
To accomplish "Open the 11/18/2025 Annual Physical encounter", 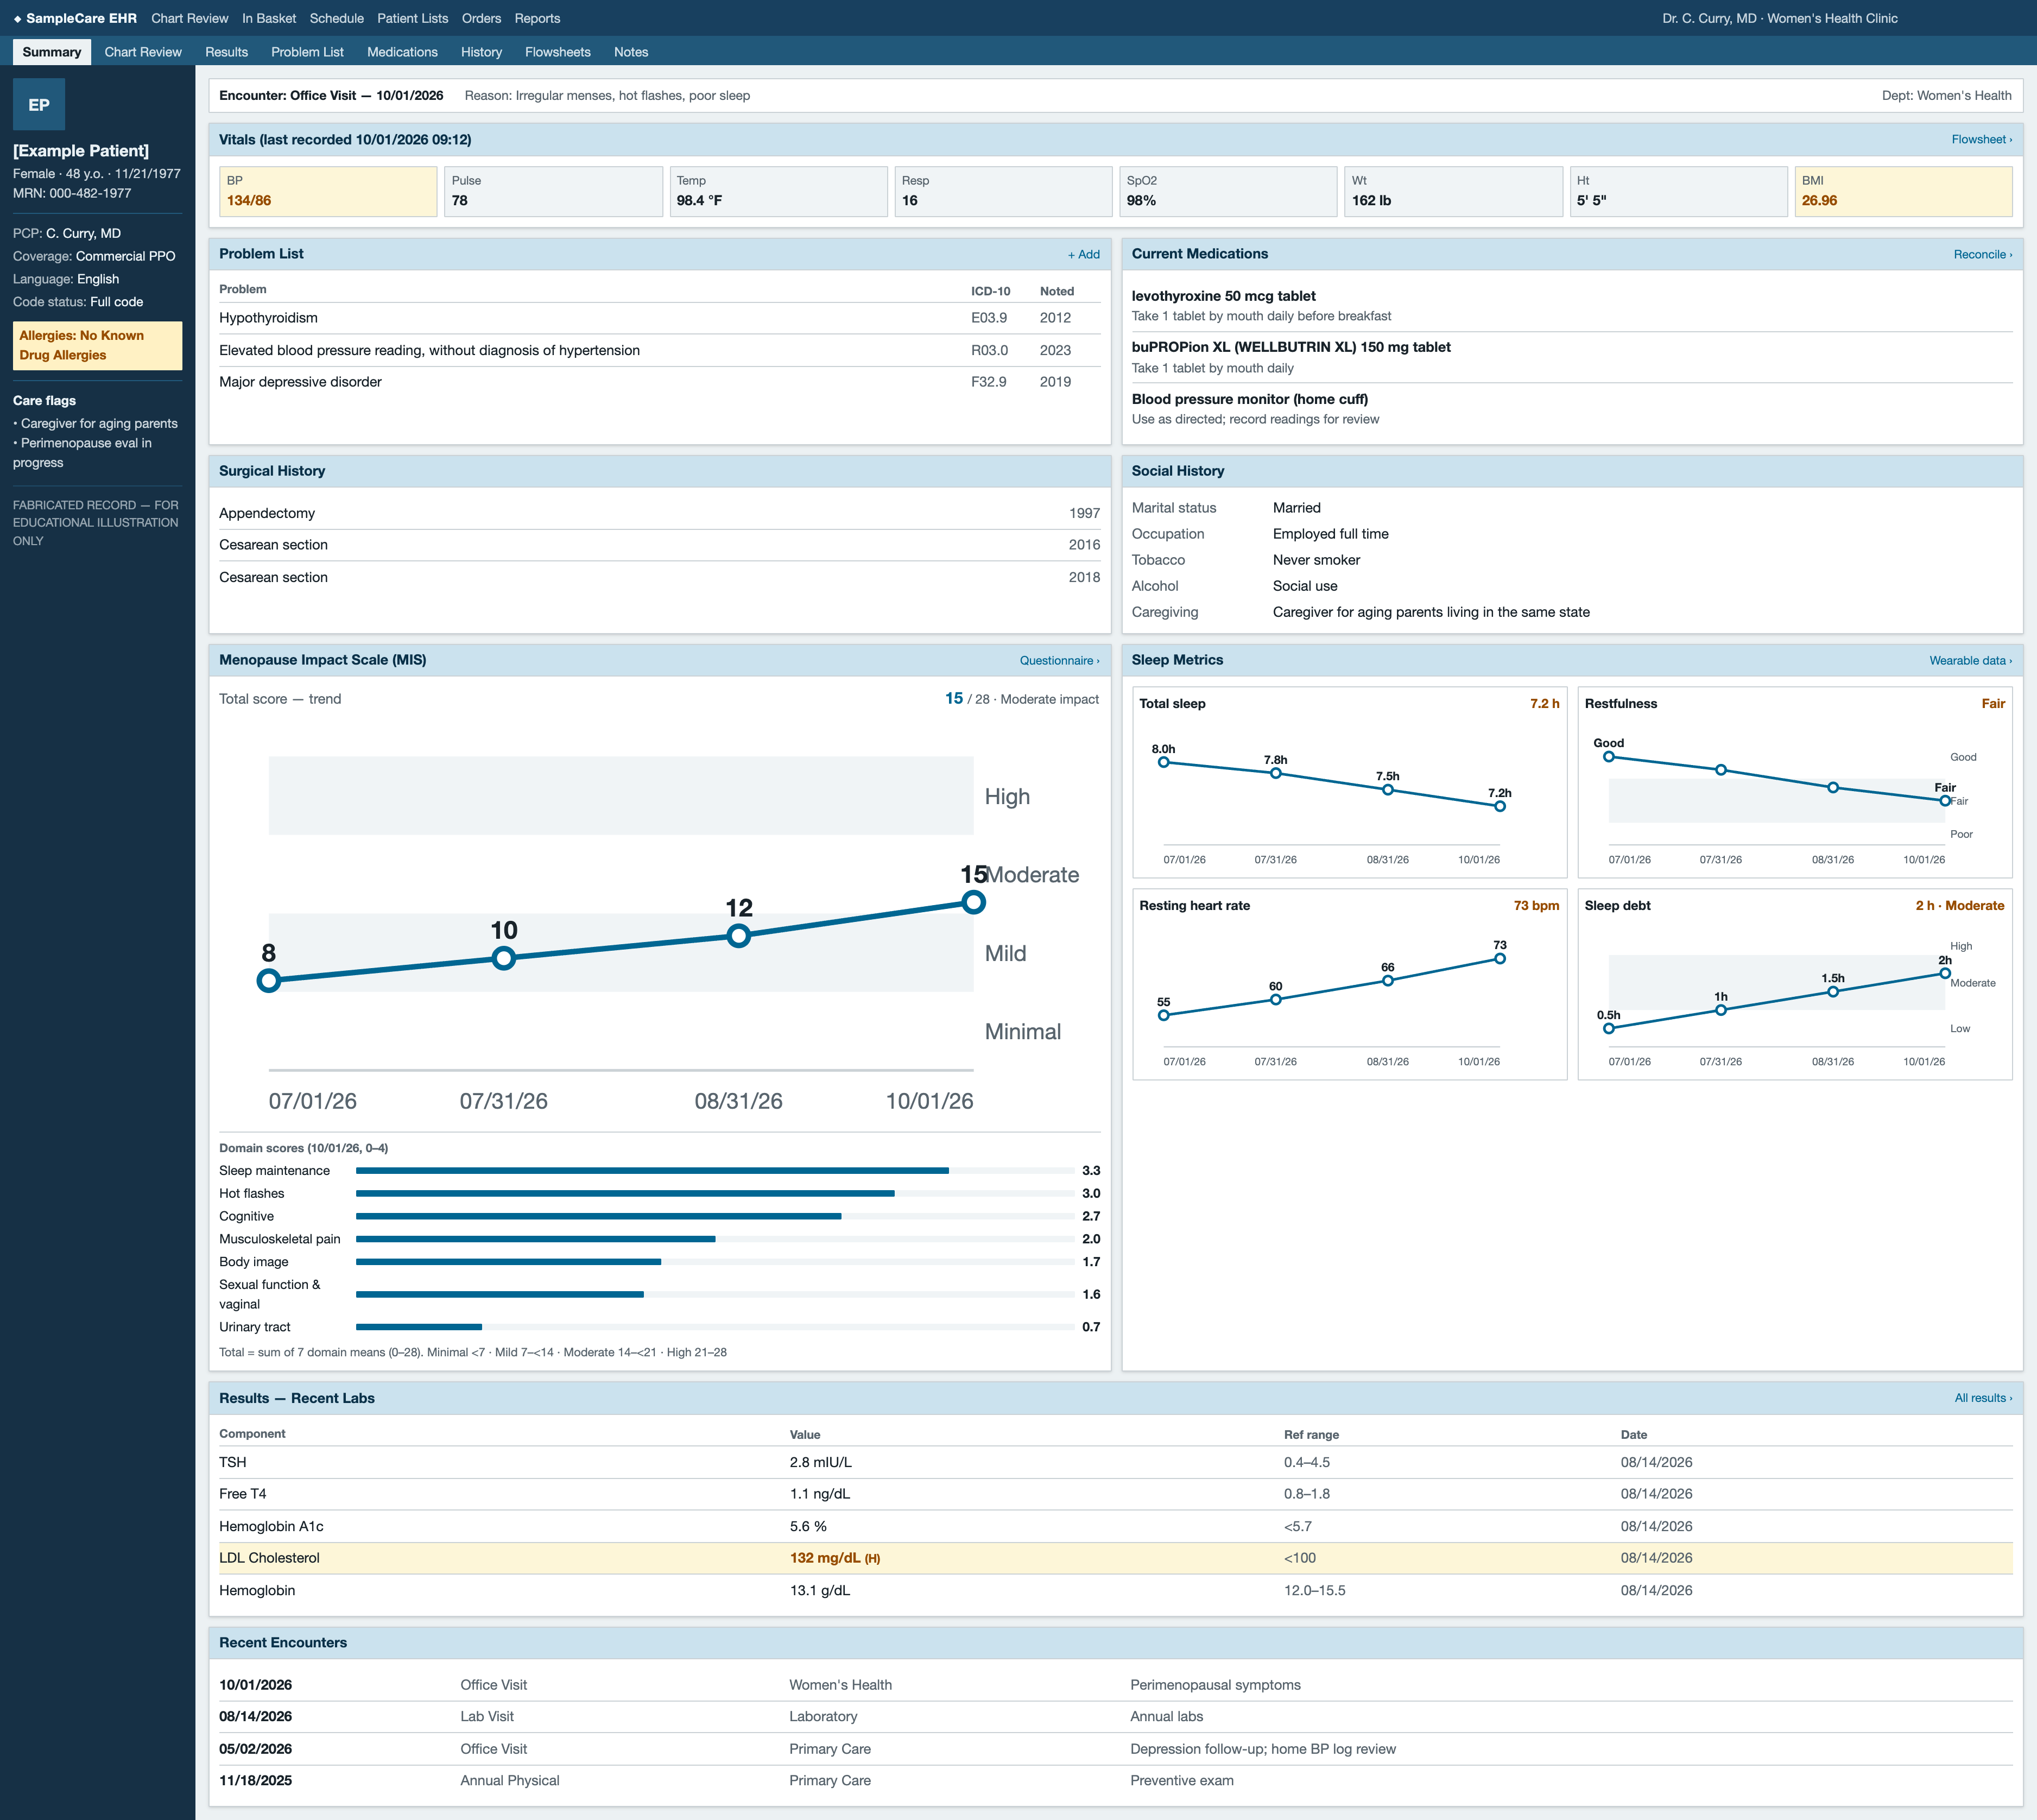I will click(1115, 1781).
